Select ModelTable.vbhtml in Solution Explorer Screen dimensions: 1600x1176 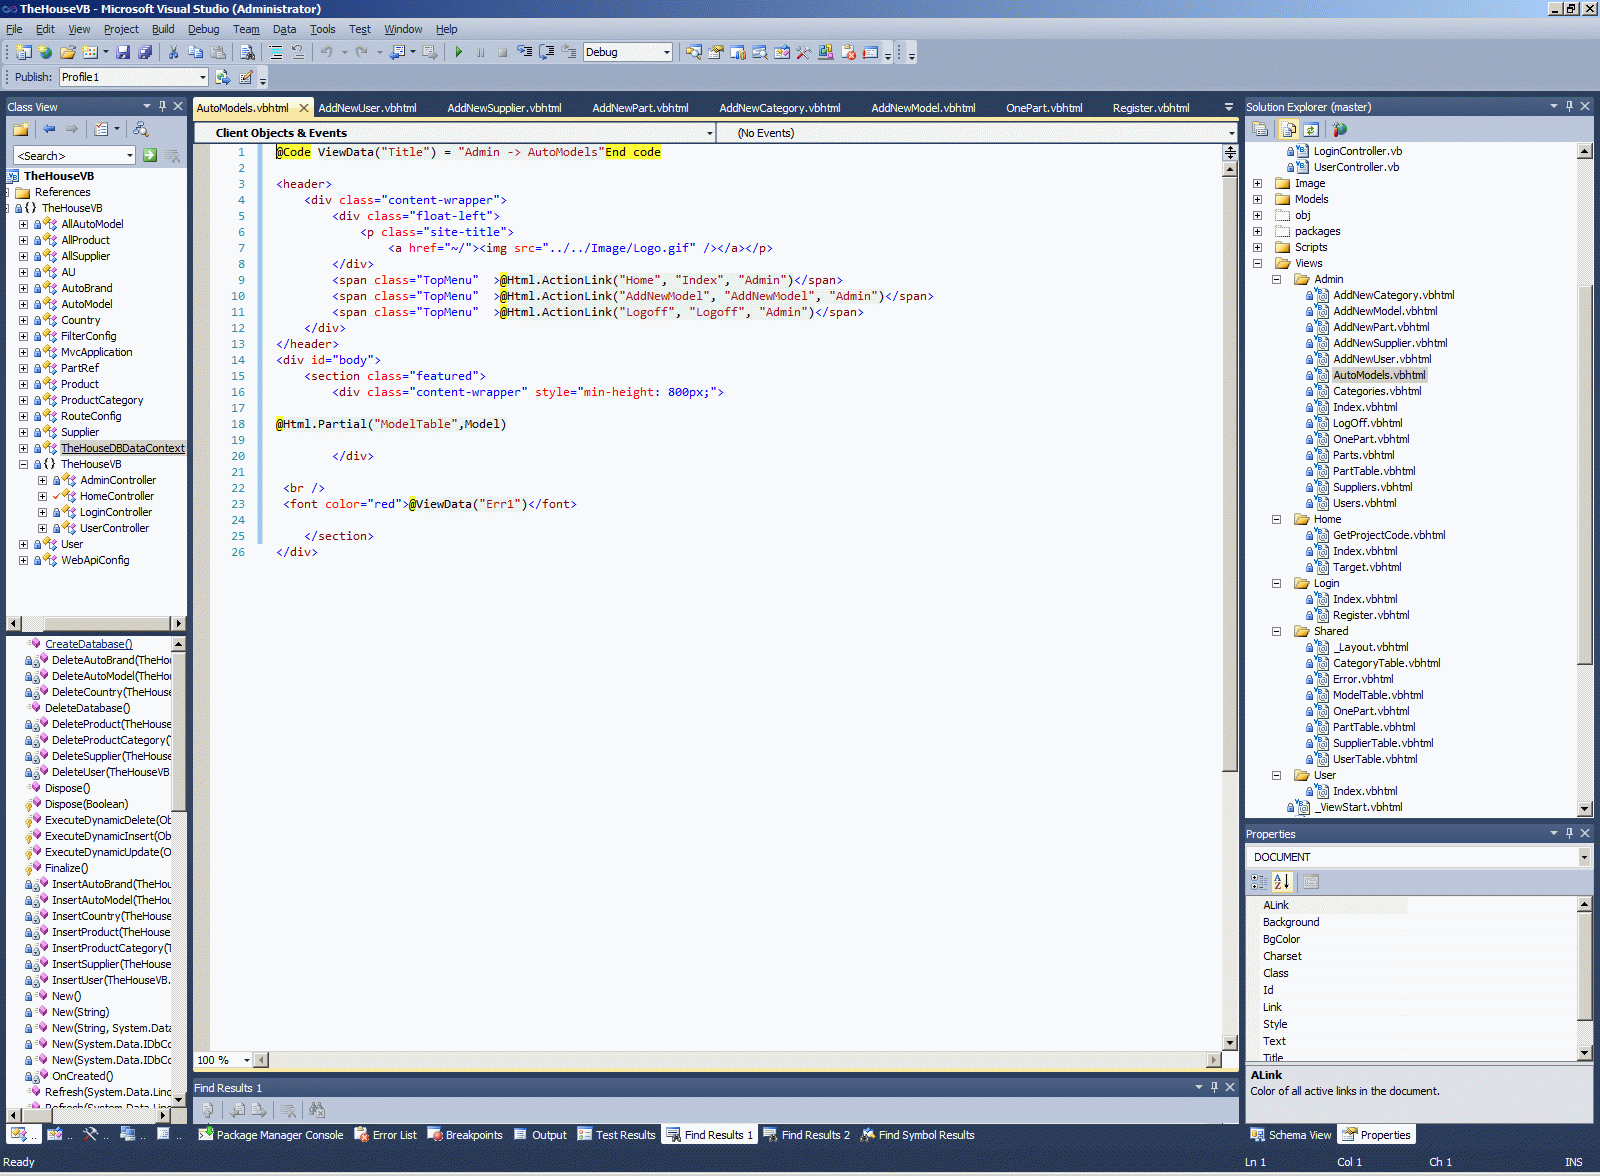coord(1377,695)
